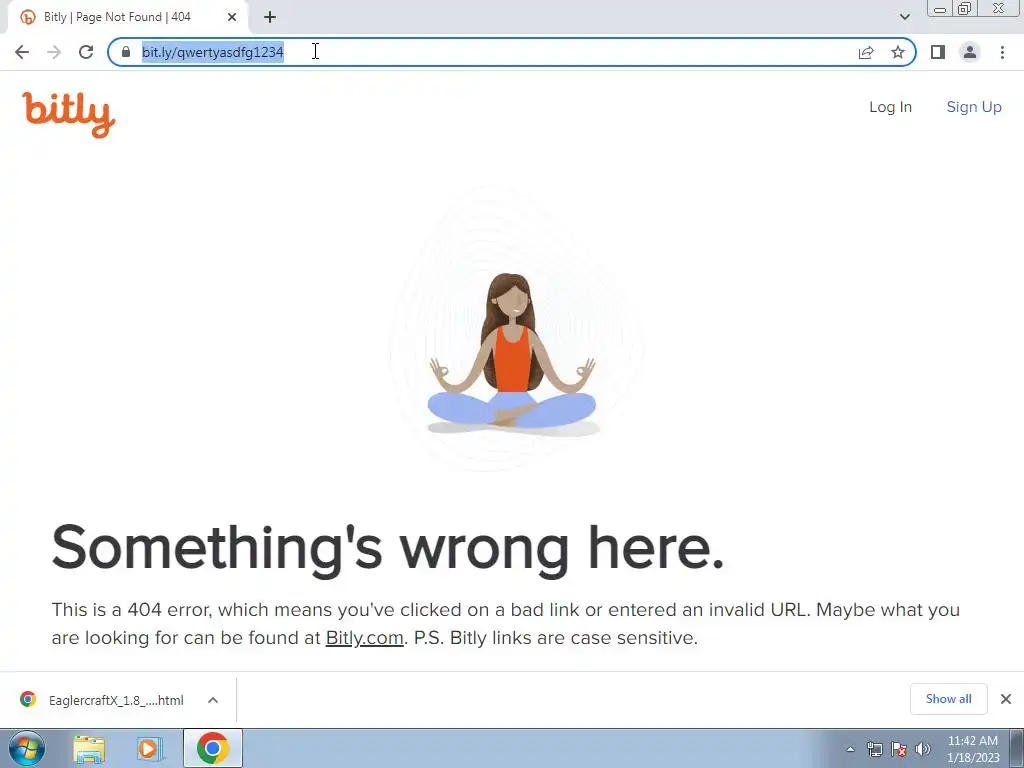Open the Windows Start menu
The width and height of the screenshot is (1024, 768).
click(x=27, y=748)
